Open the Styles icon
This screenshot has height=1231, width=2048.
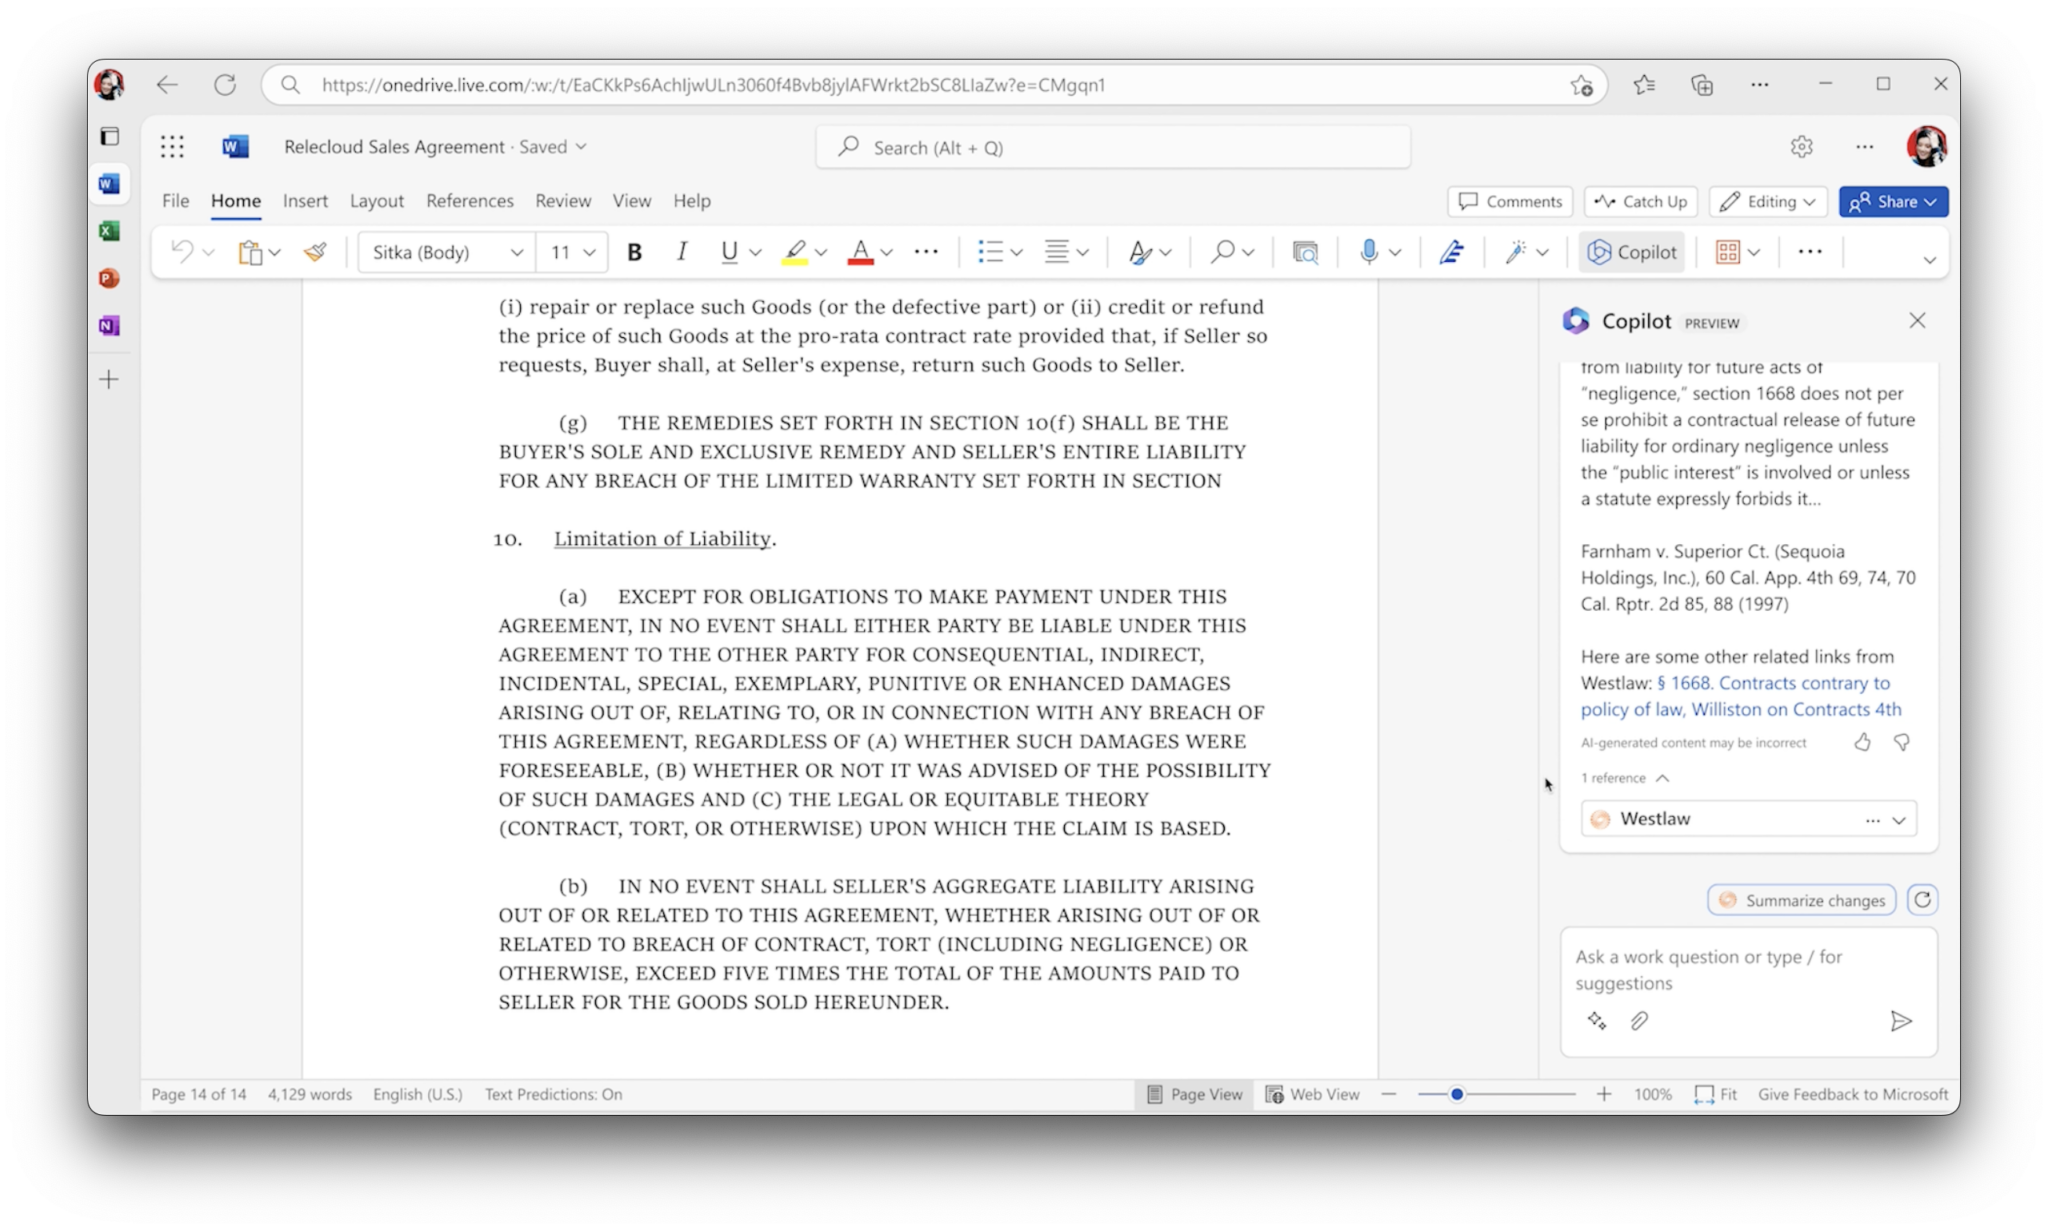tap(1140, 252)
